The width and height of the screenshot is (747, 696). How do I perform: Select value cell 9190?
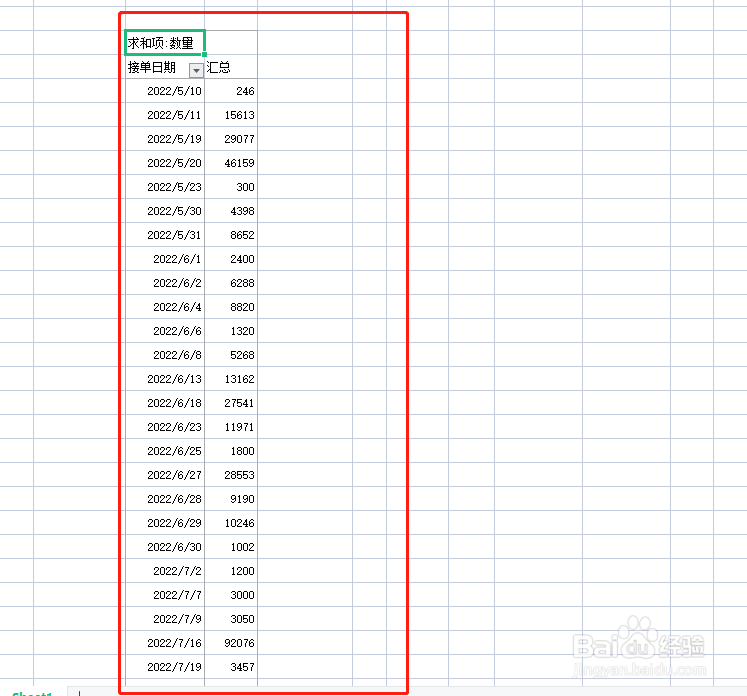coord(231,499)
